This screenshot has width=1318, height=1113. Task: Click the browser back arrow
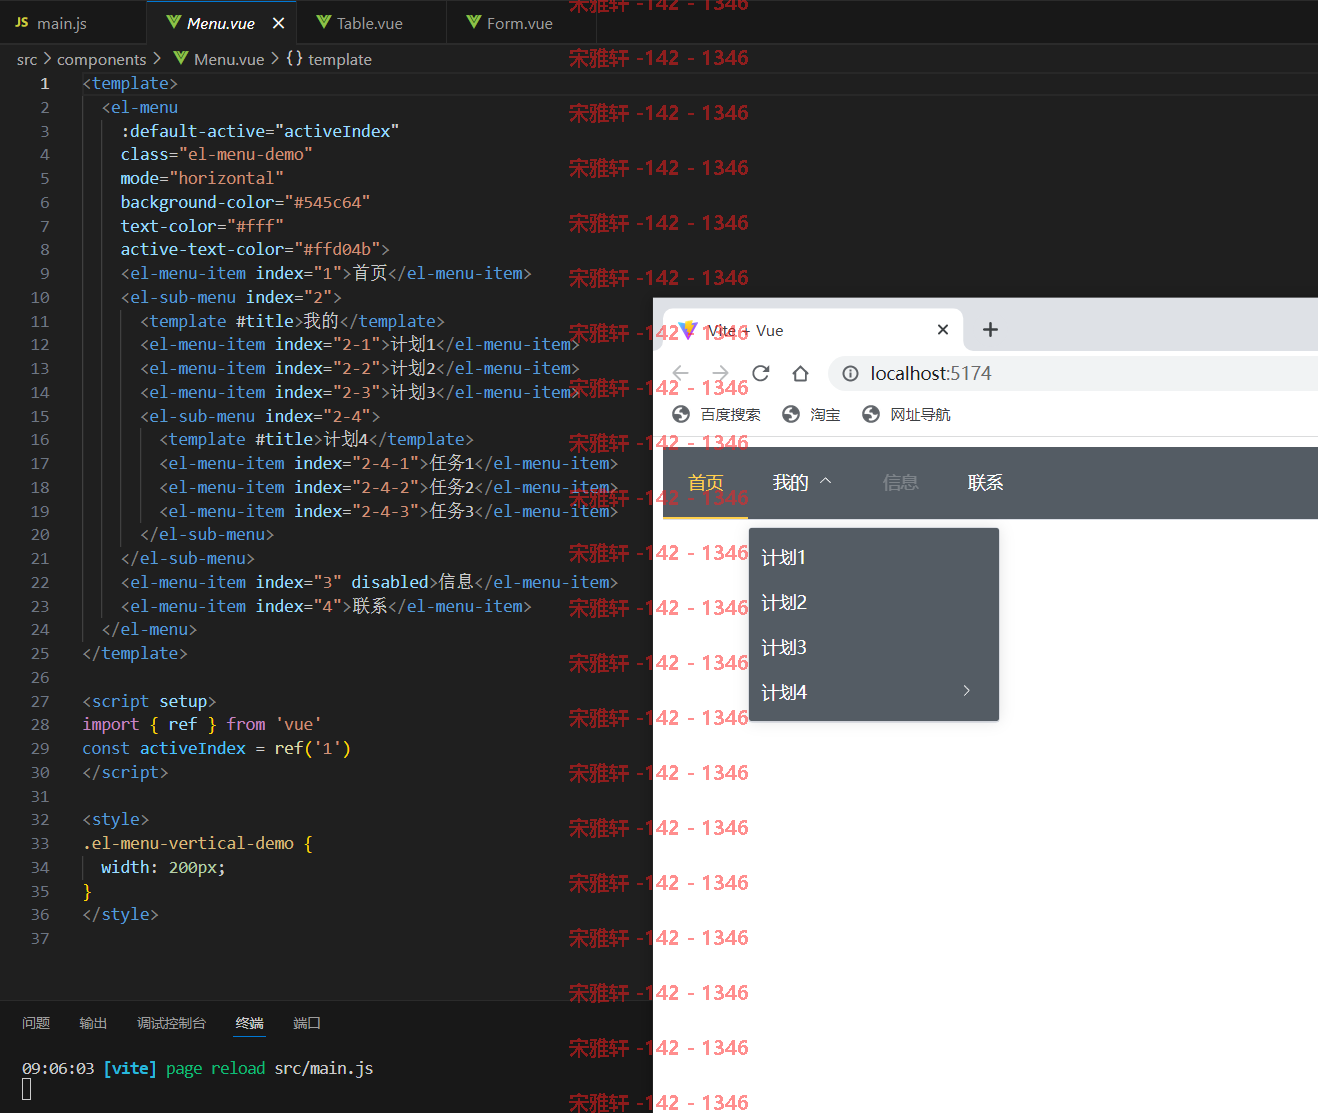pyautogui.click(x=681, y=373)
